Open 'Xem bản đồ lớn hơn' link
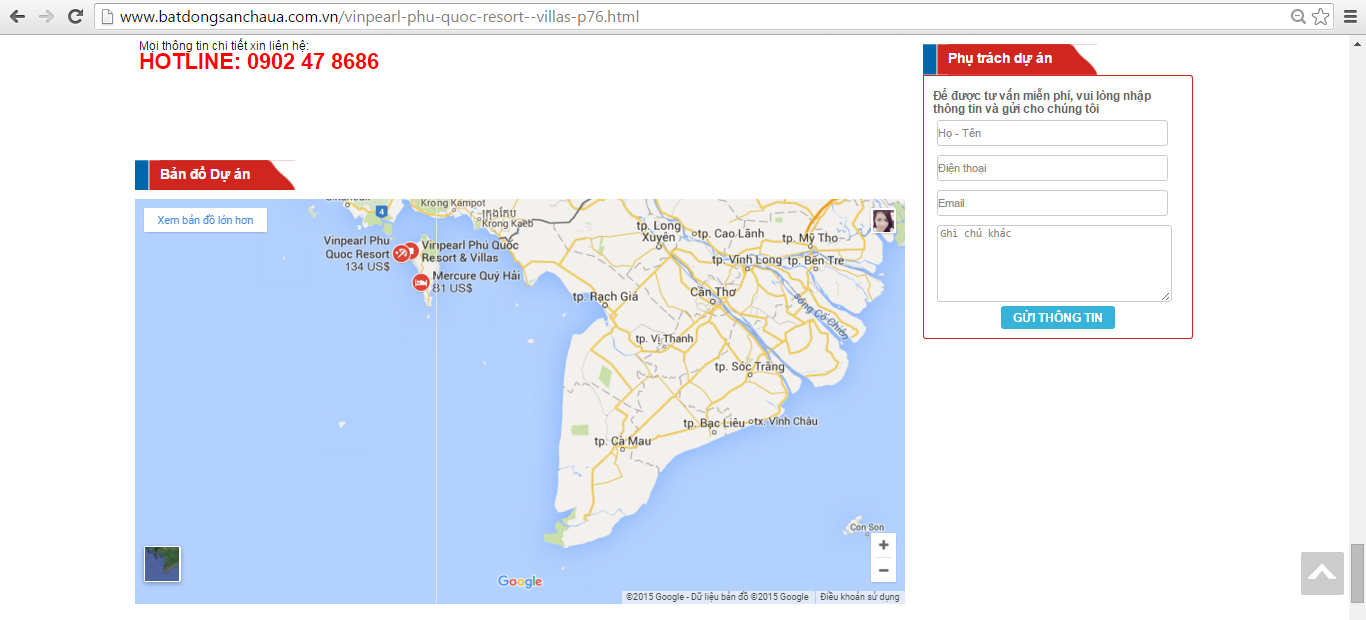The image size is (1366, 620). [x=205, y=220]
